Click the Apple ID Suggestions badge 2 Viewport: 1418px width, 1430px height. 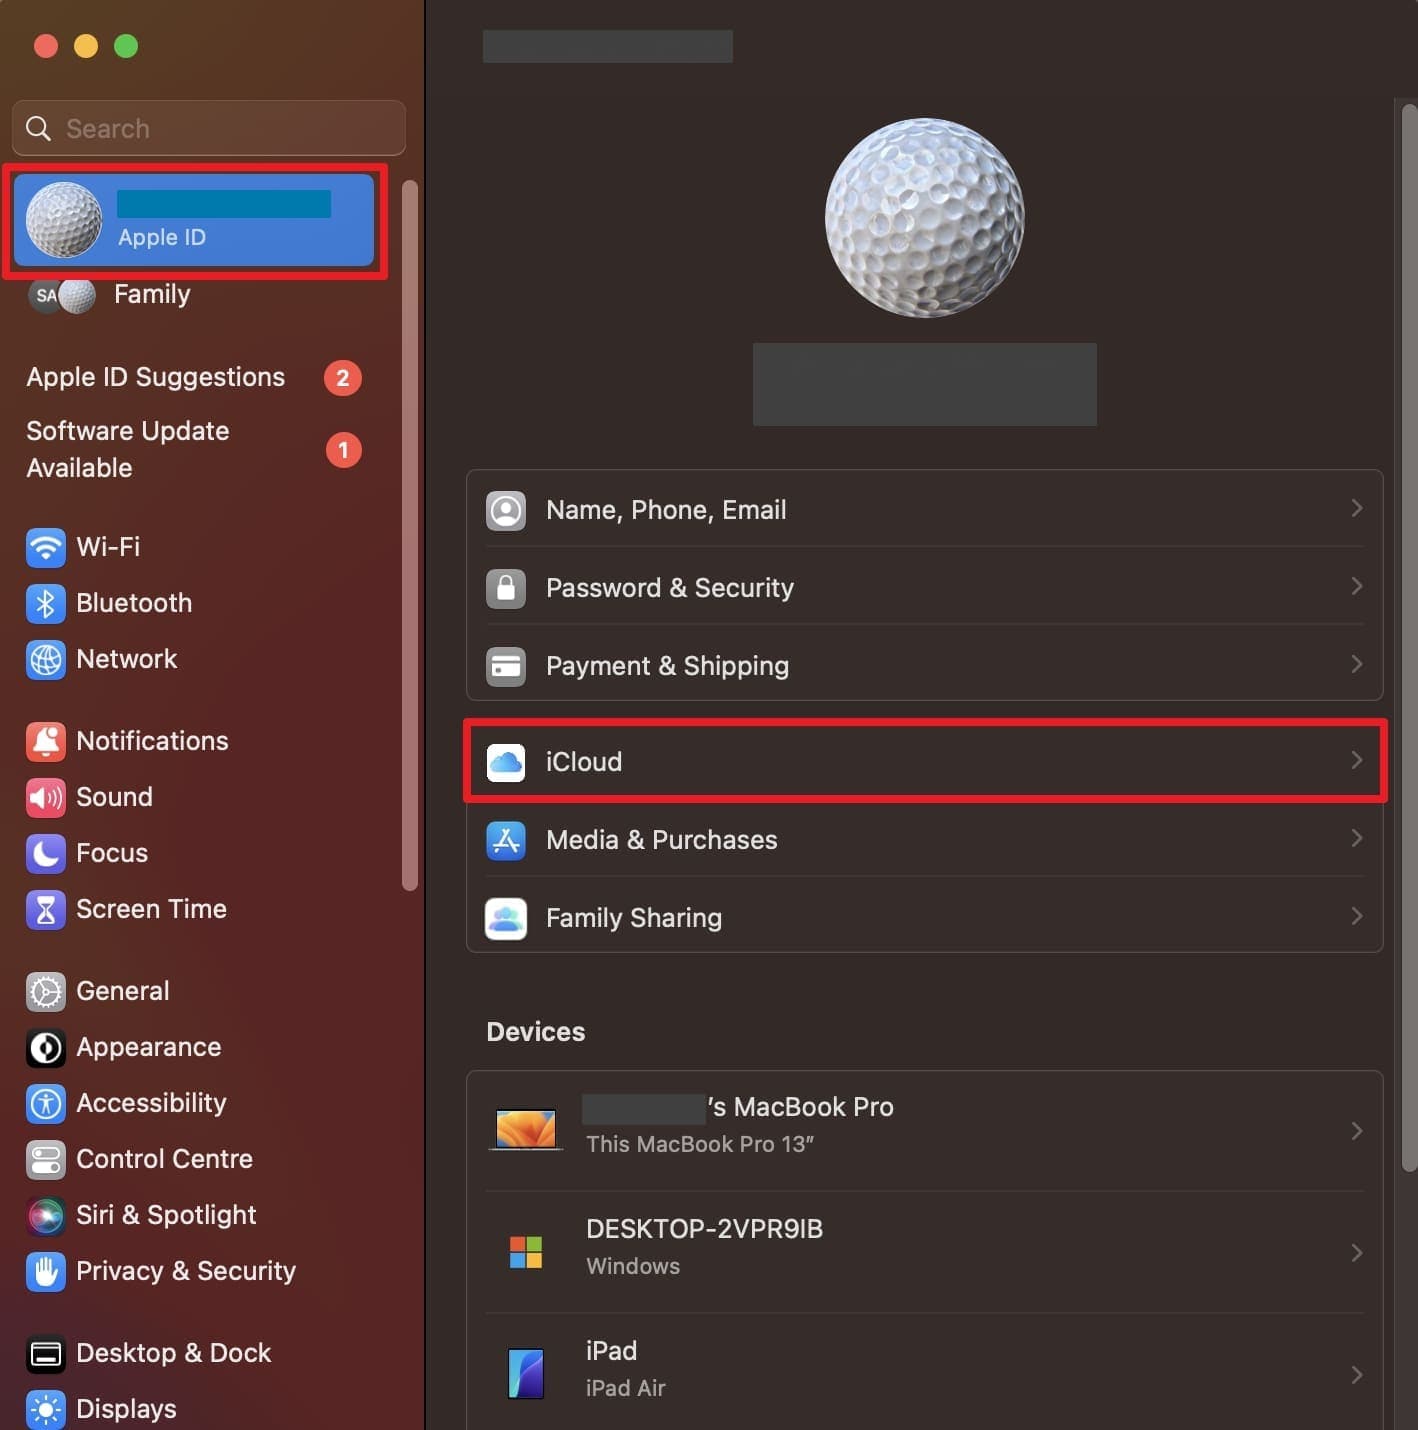[x=343, y=378]
